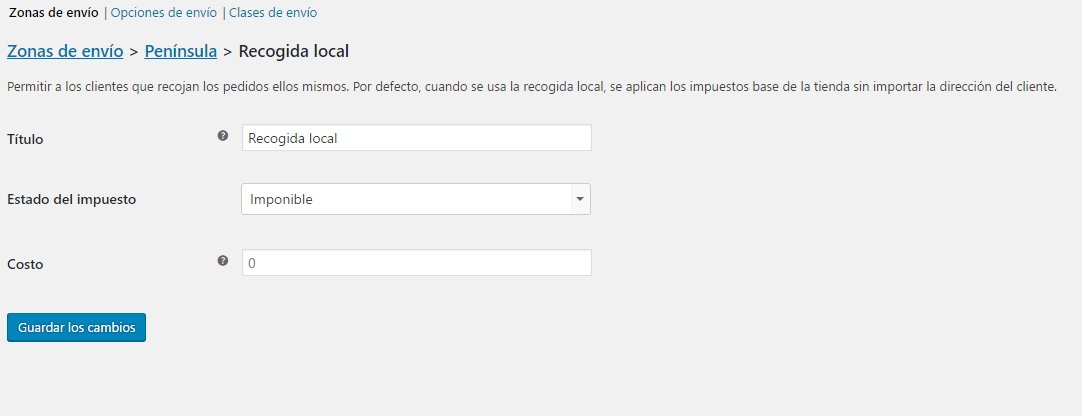Click the Estado del impuesto label
This screenshot has width=1082, height=416.
click(x=72, y=199)
